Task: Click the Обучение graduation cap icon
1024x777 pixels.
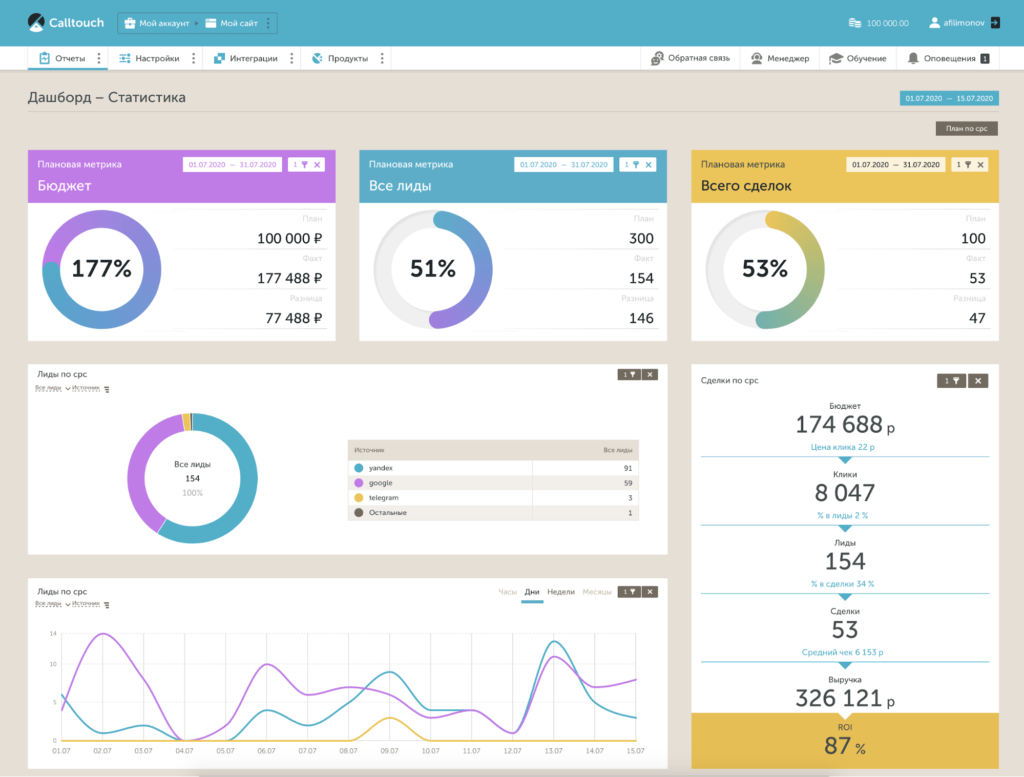Action: 836,58
